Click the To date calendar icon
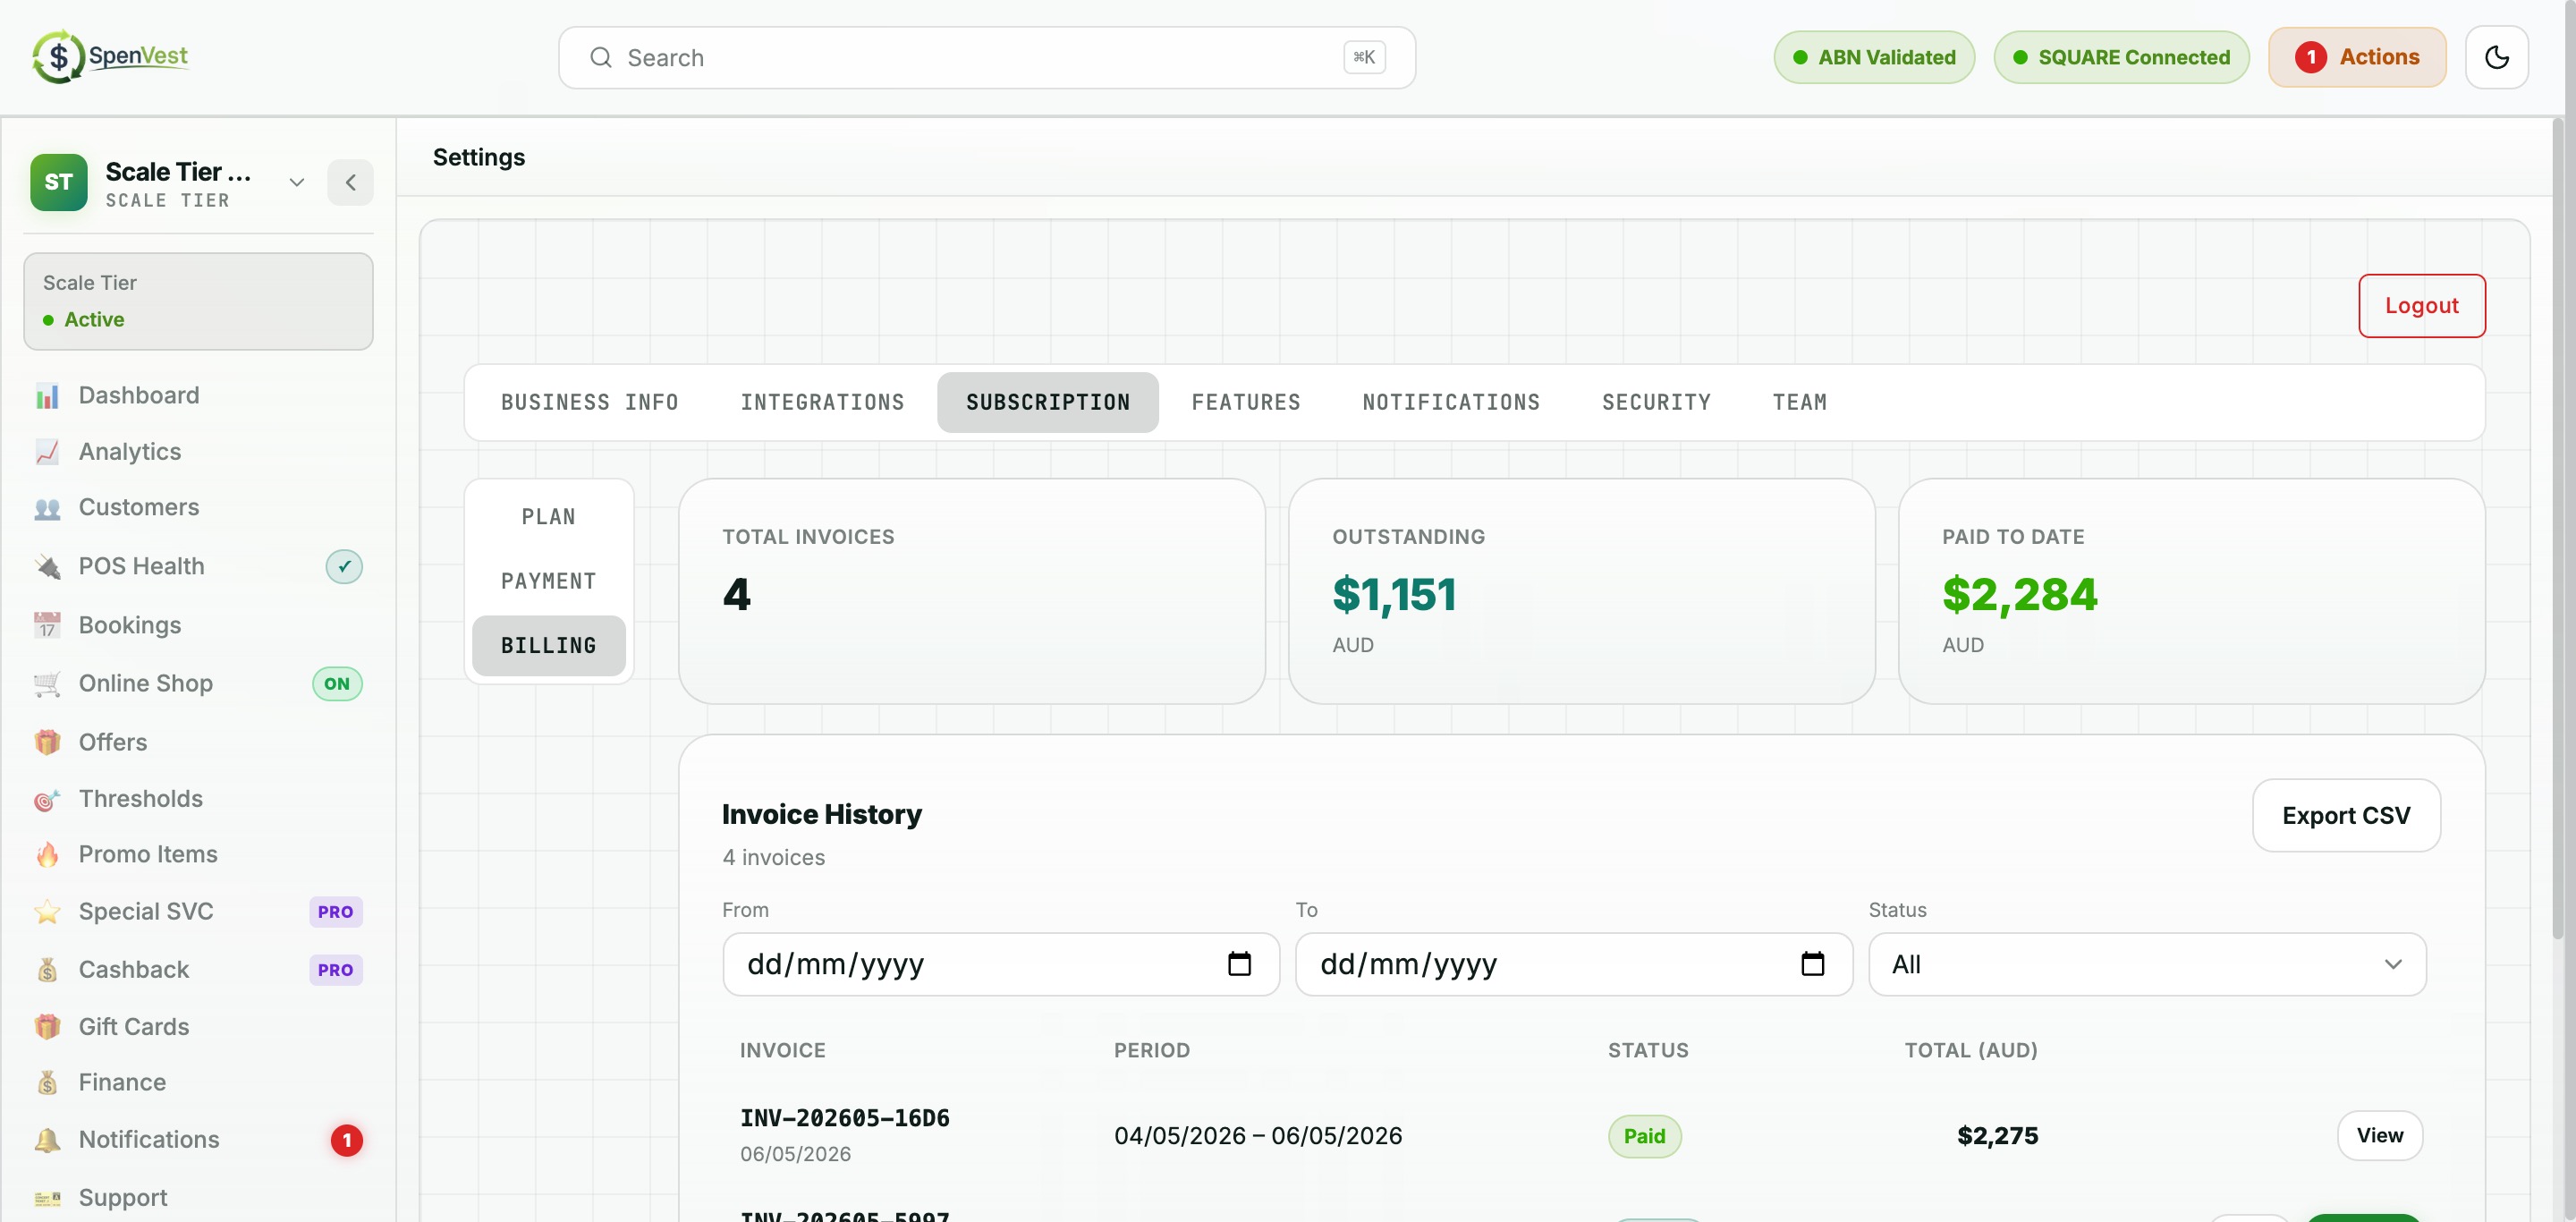2576x1222 pixels. (x=1812, y=964)
